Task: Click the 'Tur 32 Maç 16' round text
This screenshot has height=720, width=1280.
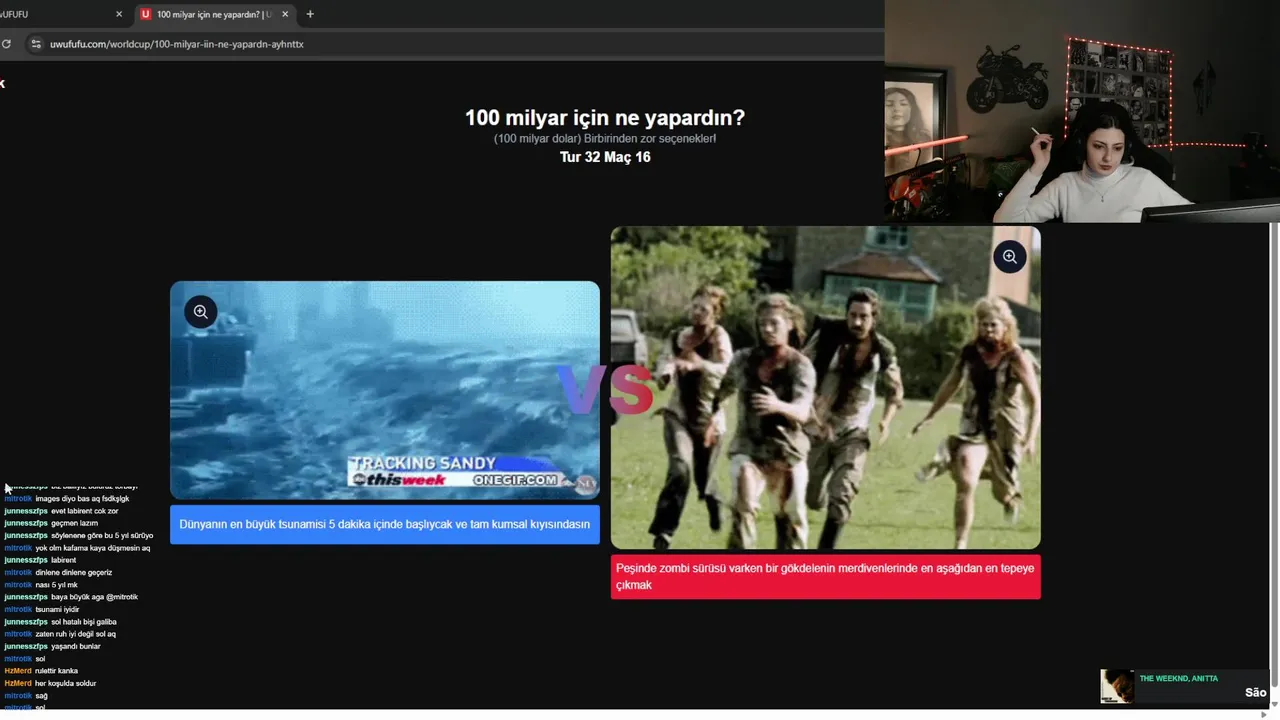Action: coord(605,157)
